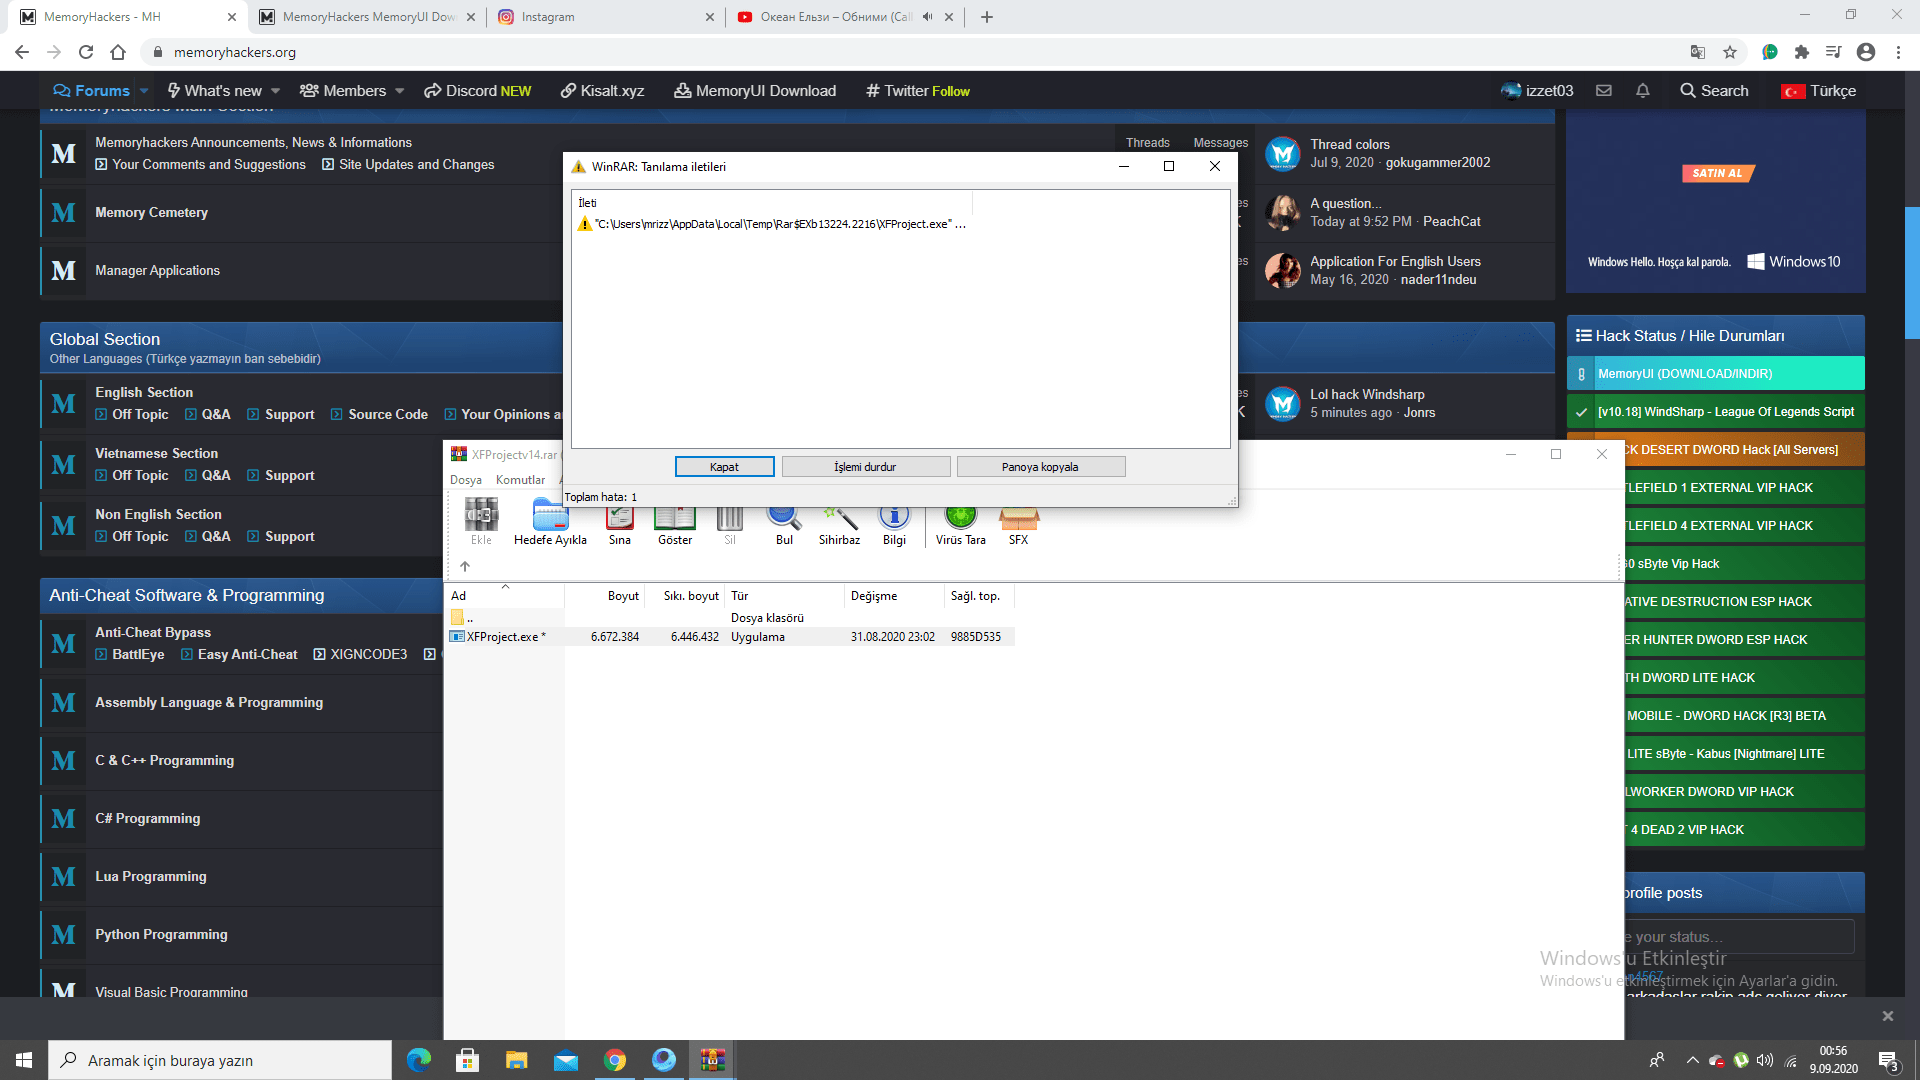The height and width of the screenshot is (1080, 1920).
Task: Click the Bul find icon
Action: [x=784, y=524]
